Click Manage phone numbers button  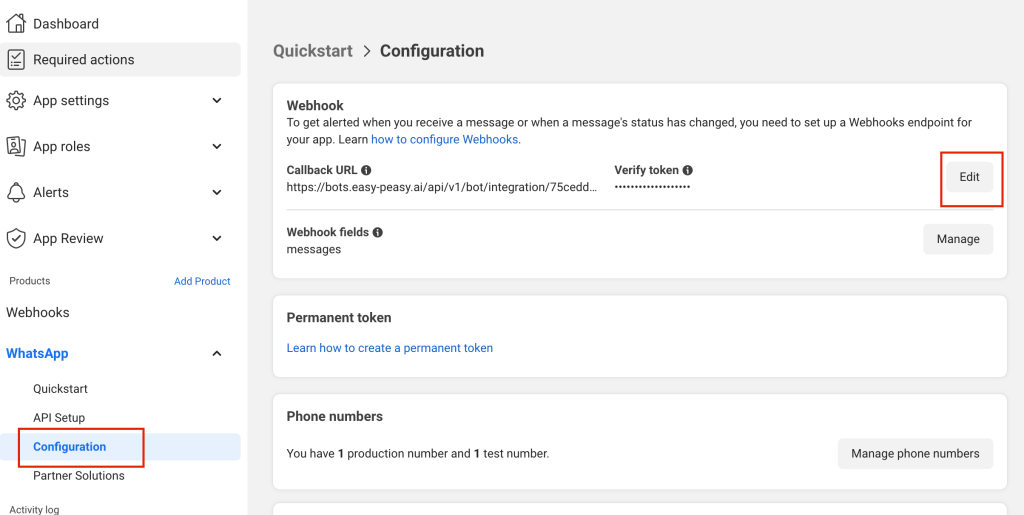click(915, 453)
